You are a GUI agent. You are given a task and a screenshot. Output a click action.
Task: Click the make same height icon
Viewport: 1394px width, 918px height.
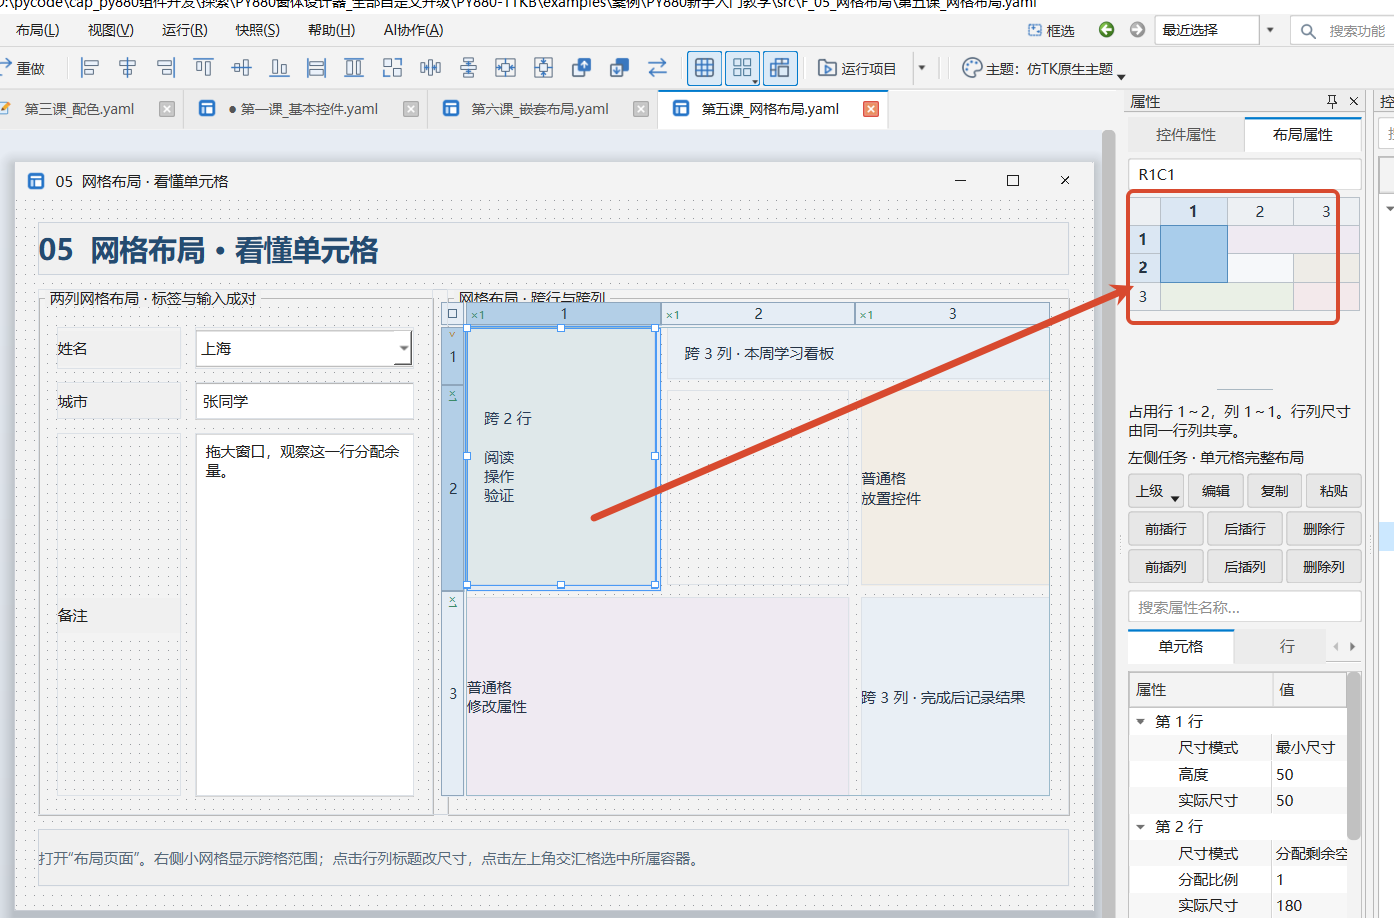[x=354, y=68]
